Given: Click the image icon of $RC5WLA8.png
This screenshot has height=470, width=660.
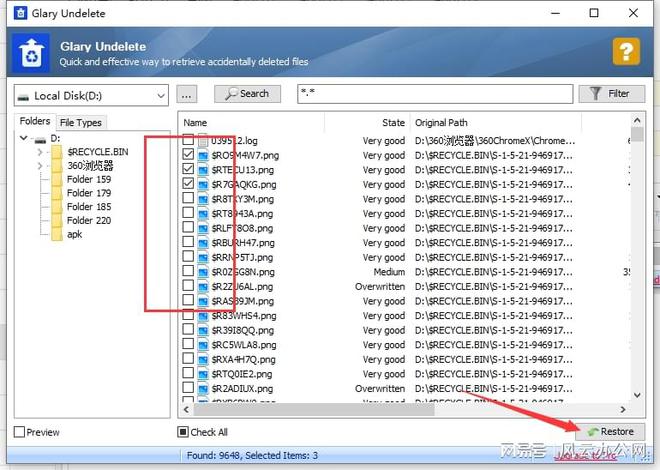Looking at the screenshot, I should tap(203, 345).
